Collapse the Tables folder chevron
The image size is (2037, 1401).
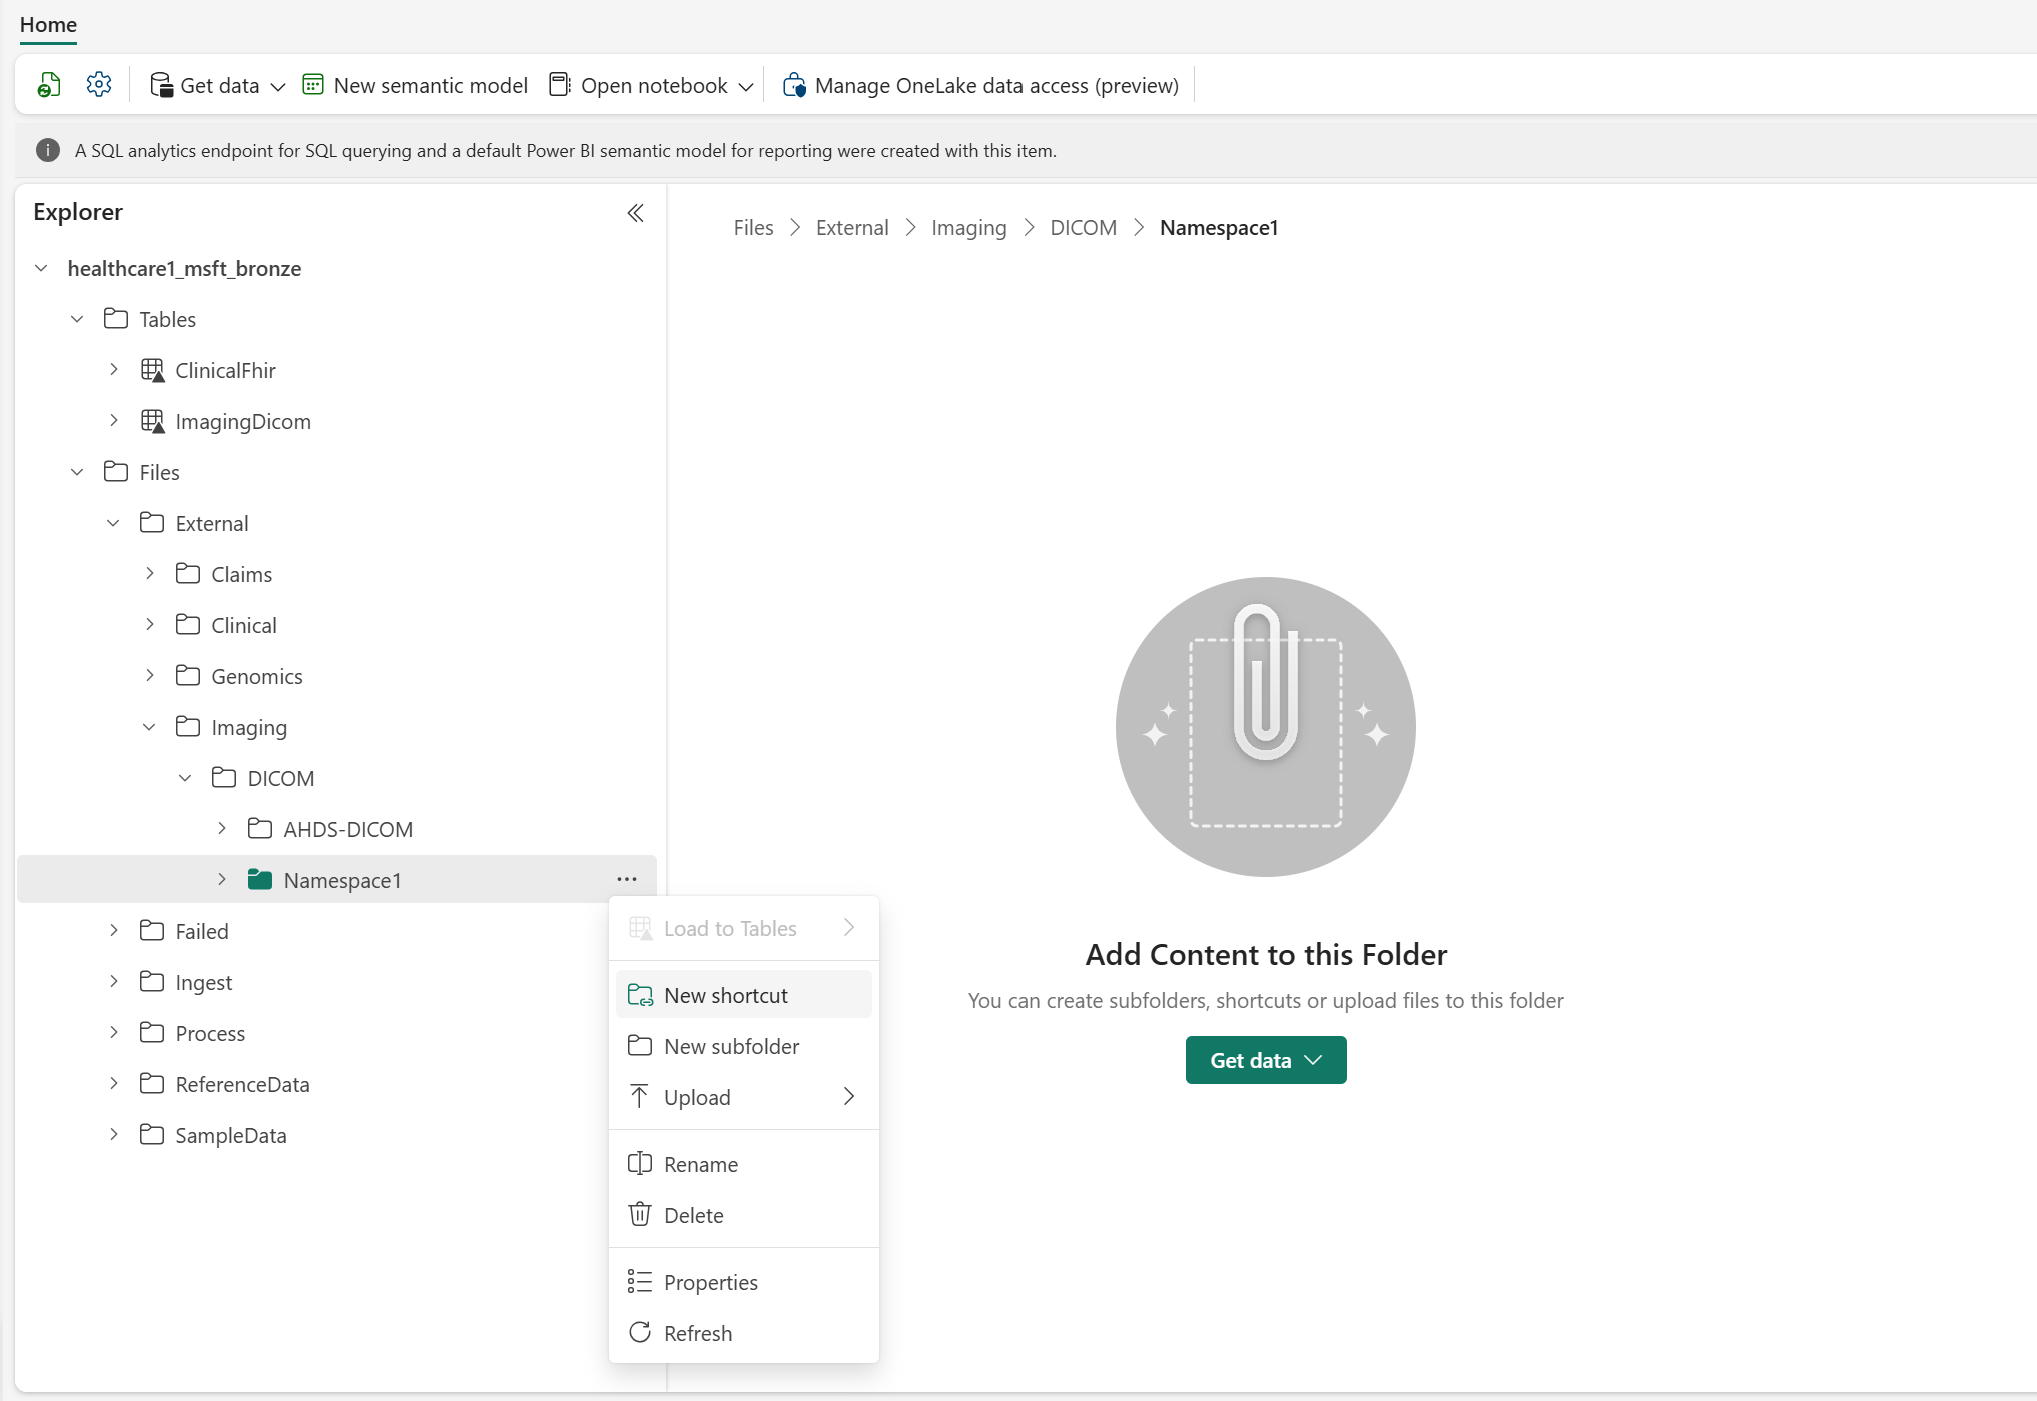pyautogui.click(x=77, y=319)
